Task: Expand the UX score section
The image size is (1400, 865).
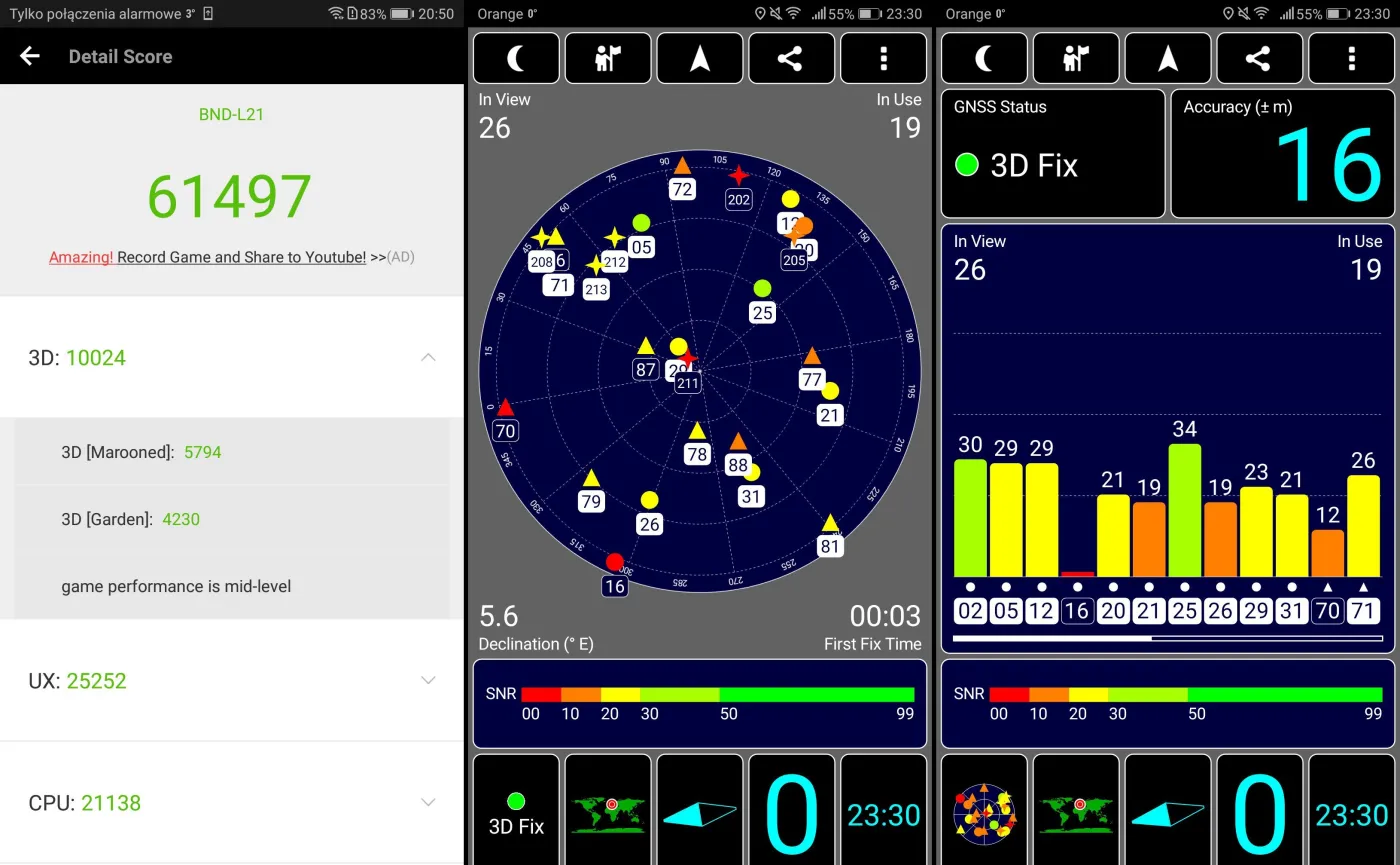Action: pos(428,680)
